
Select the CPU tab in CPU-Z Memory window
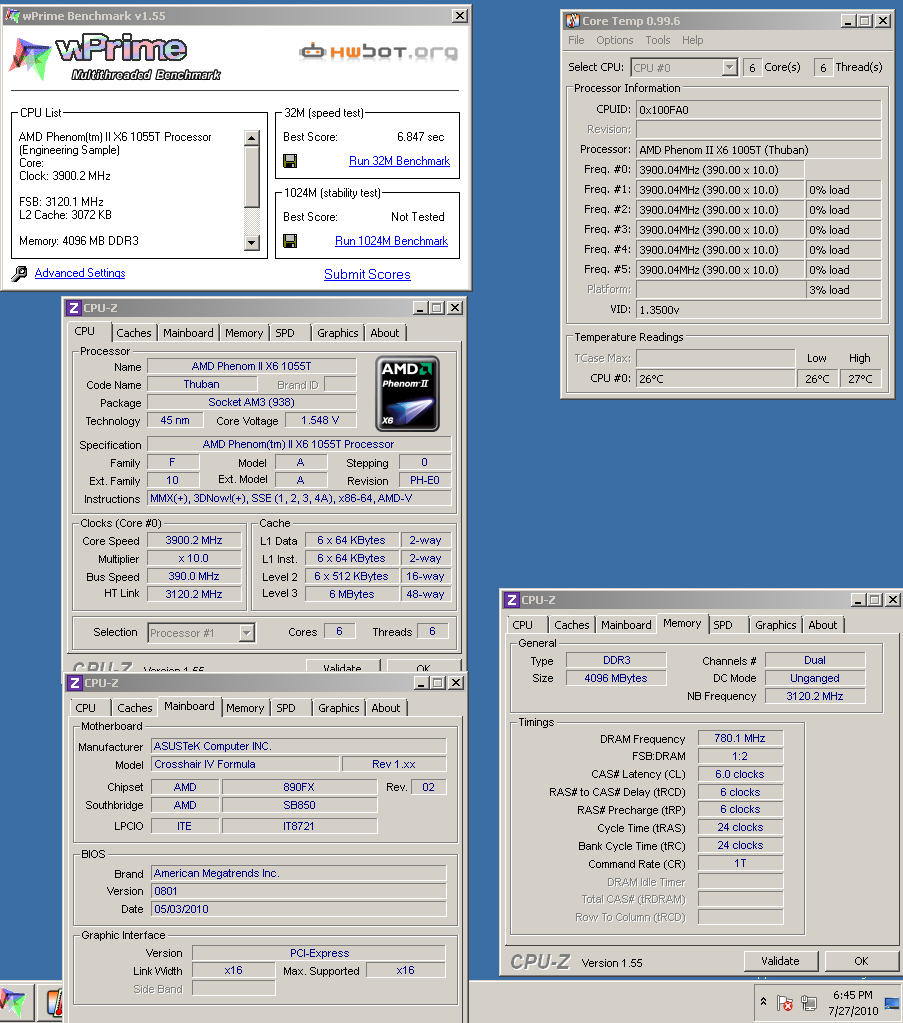click(x=523, y=625)
